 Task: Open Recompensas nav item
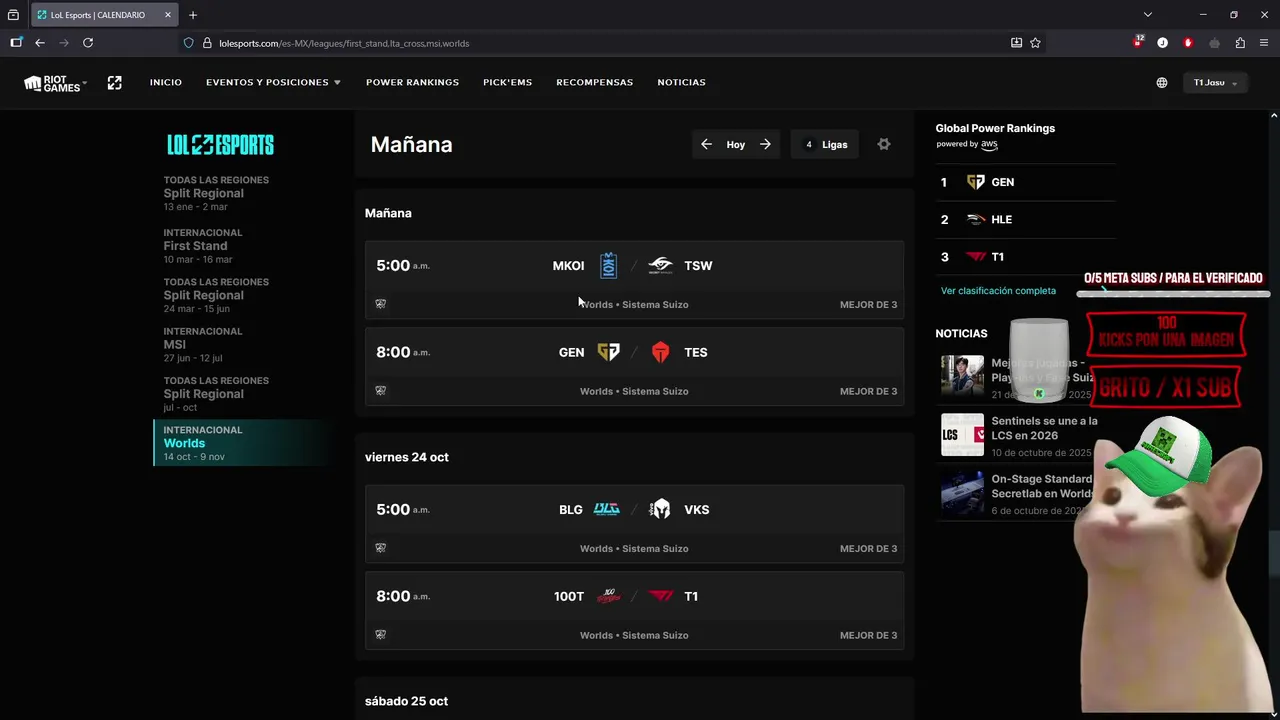pyautogui.click(x=594, y=82)
